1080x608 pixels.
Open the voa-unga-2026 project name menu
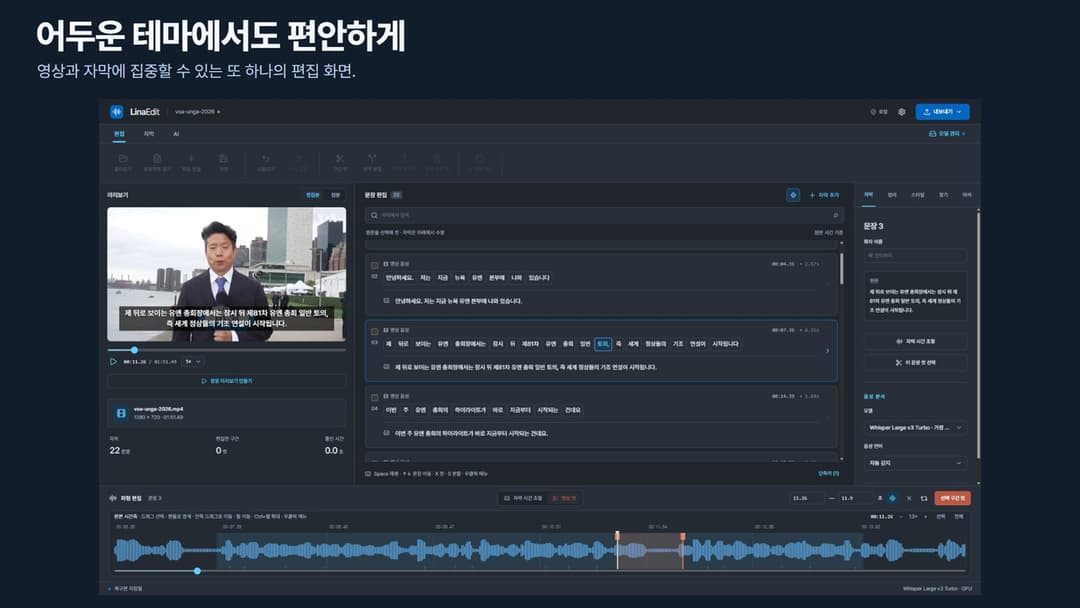tap(198, 112)
